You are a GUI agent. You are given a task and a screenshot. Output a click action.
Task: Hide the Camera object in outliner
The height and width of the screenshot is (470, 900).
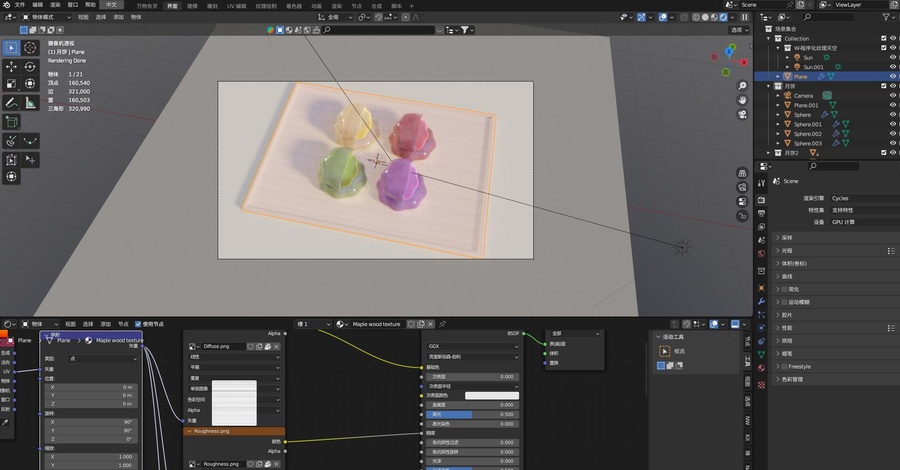(x=893, y=96)
